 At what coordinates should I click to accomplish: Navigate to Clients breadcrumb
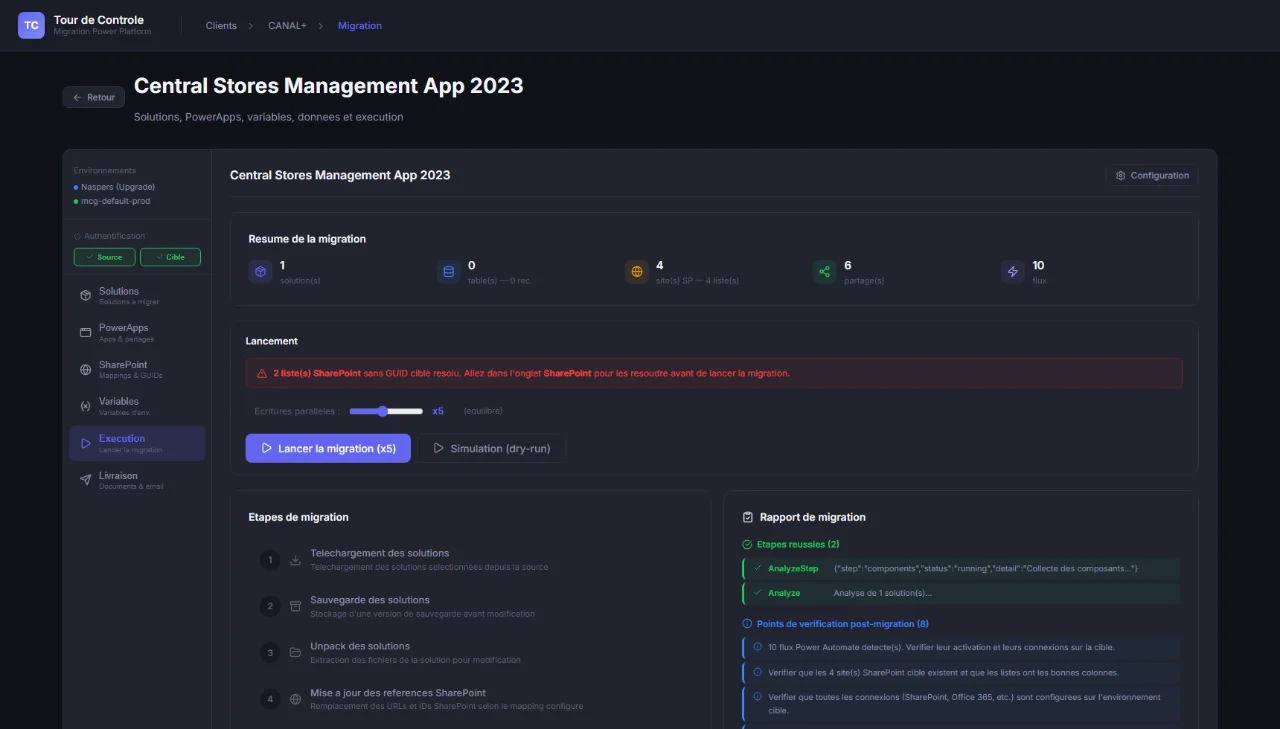coord(221,26)
